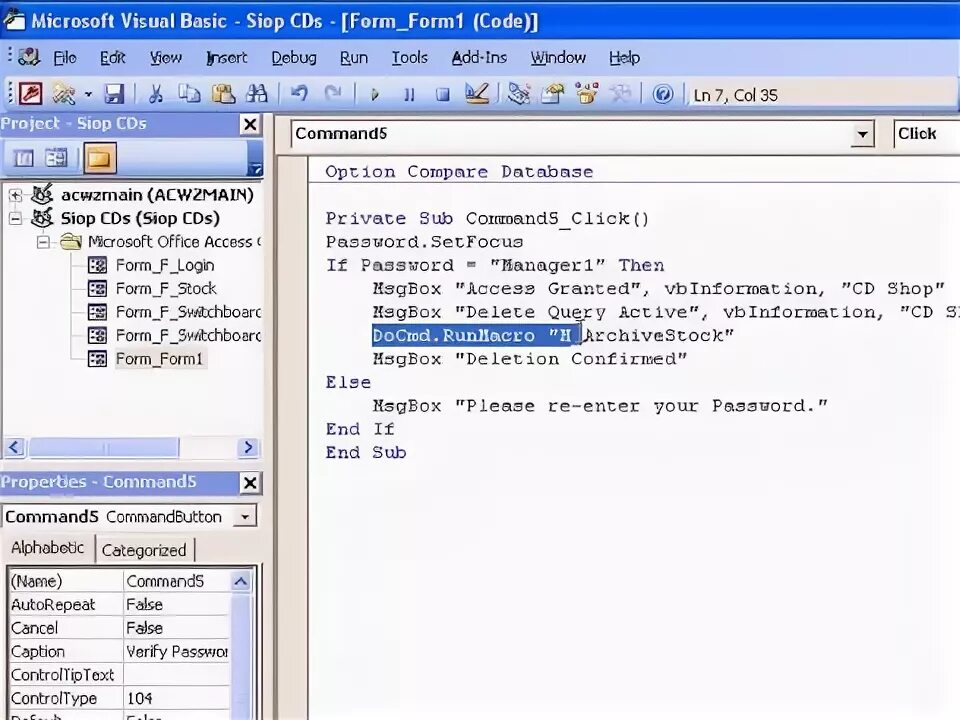
Task: Click the Redo toolbar icon
Action: [332, 94]
